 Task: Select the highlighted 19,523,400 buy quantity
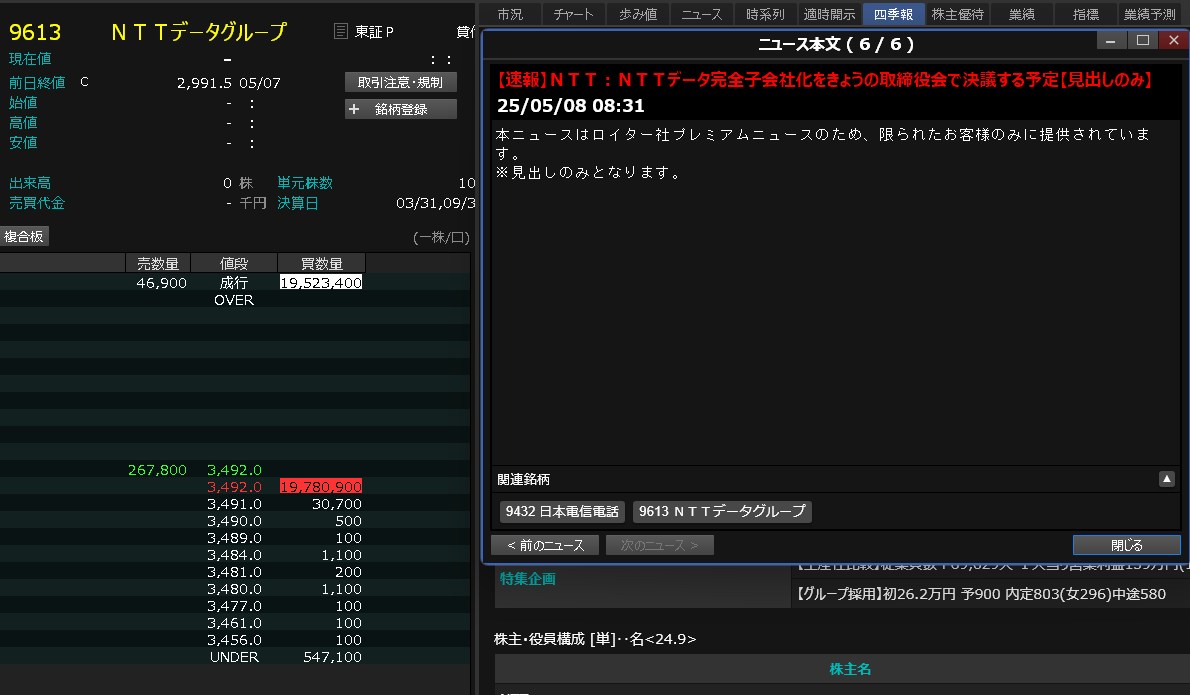tap(321, 282)
